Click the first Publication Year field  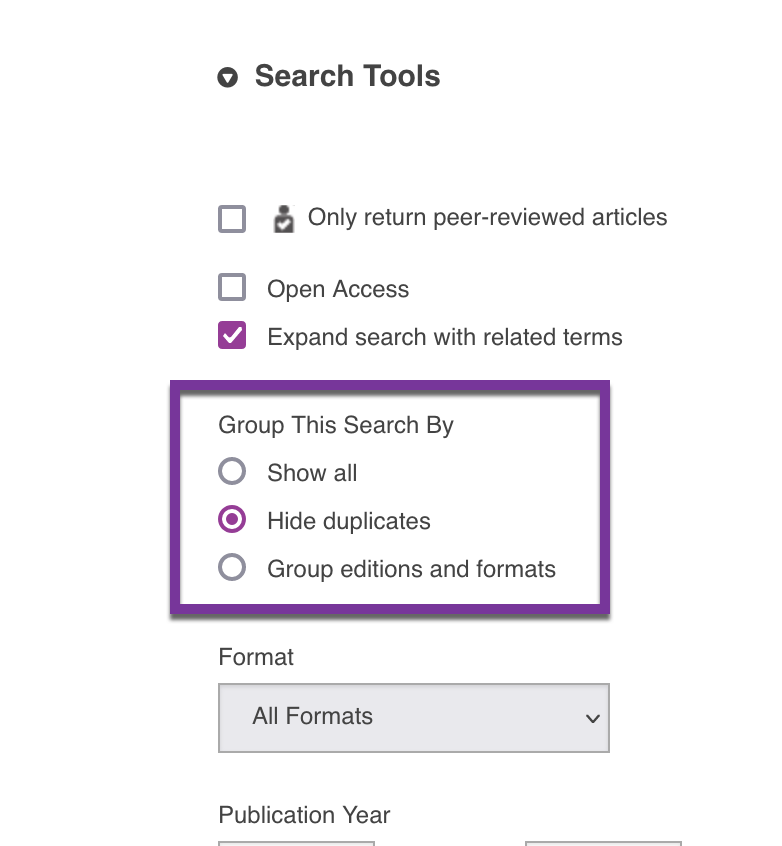296,843
